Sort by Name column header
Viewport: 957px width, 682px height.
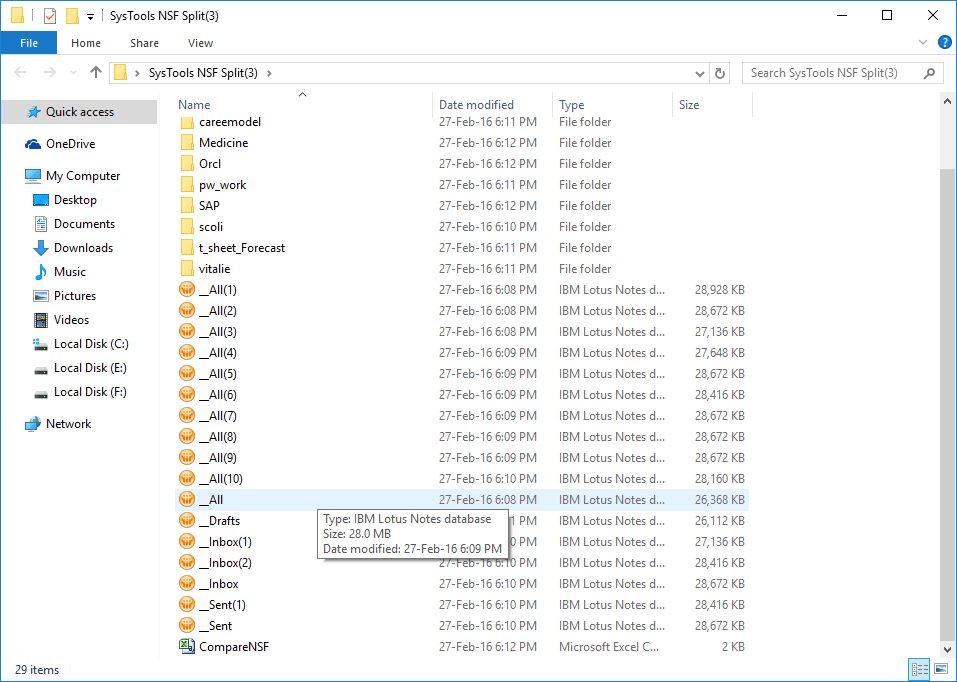coord(303,104)
